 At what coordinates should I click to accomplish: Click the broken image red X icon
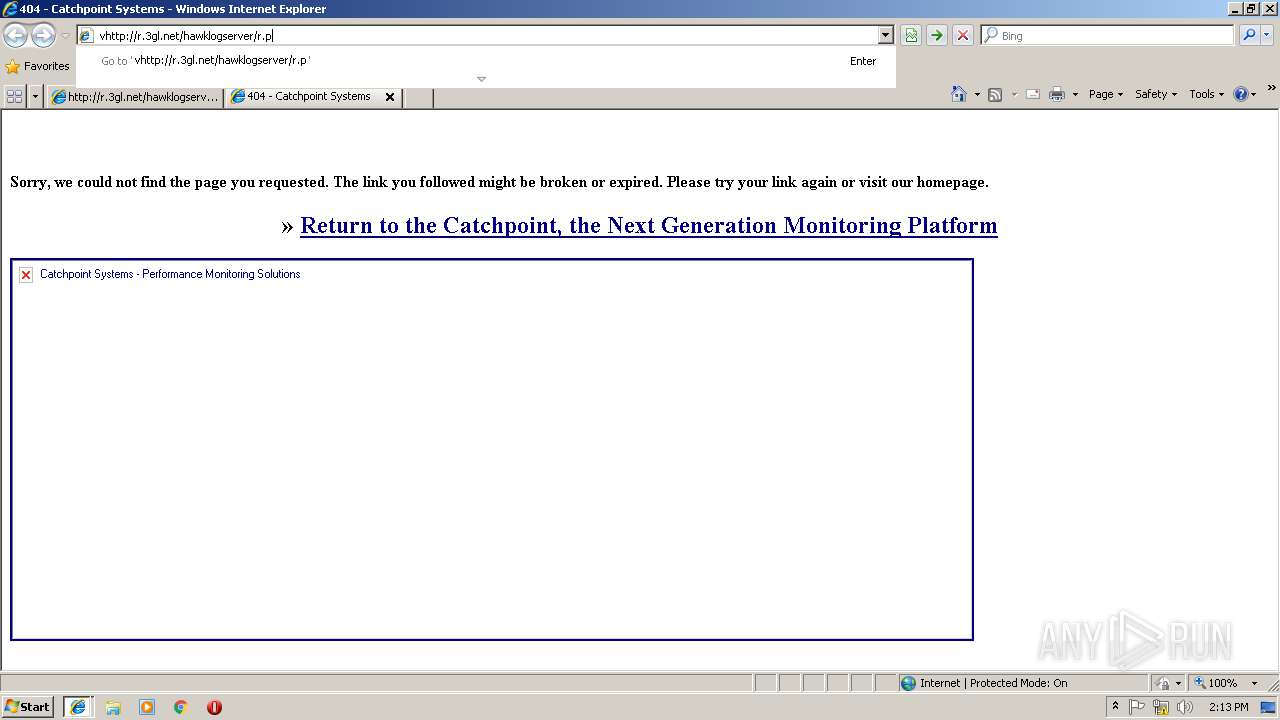coord(26,275)
